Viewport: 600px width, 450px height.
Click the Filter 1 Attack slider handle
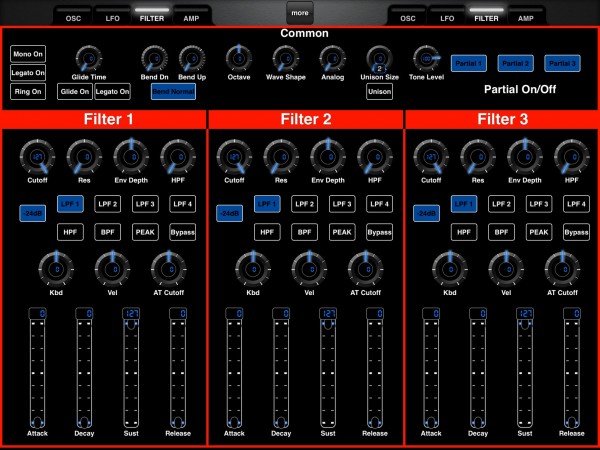pos(38,423)
